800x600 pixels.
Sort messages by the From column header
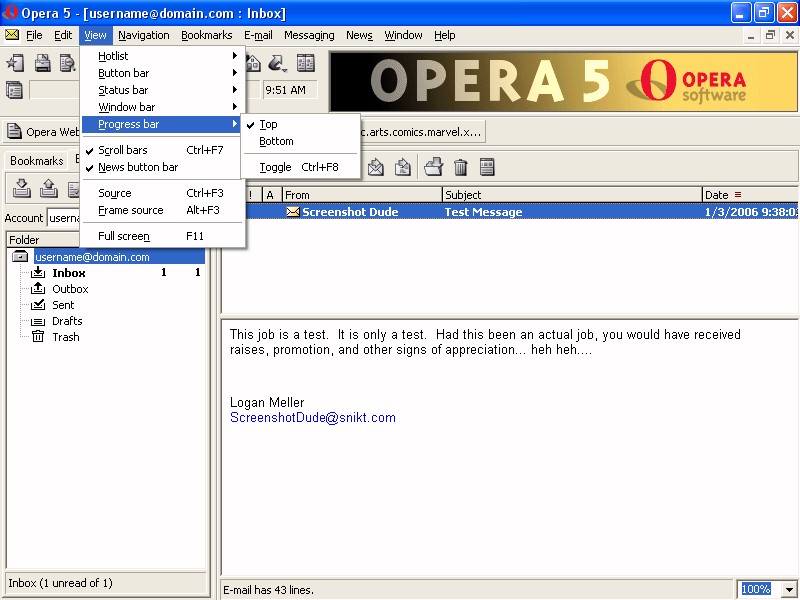[x=362, y=194]
